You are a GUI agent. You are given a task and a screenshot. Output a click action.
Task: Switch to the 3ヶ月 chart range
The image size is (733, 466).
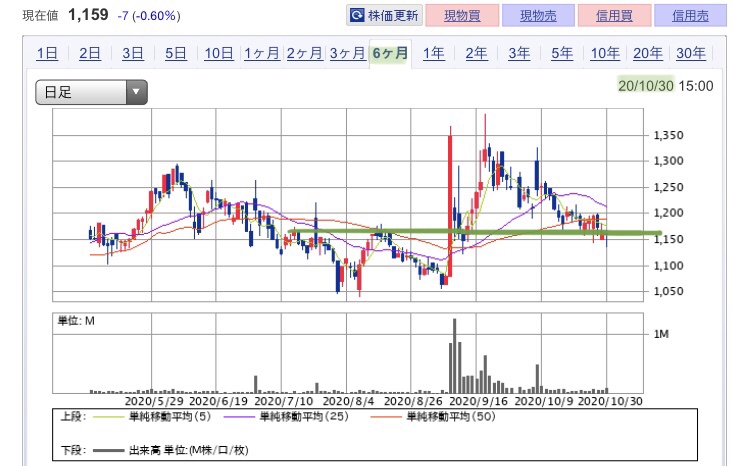coord(347,53)
